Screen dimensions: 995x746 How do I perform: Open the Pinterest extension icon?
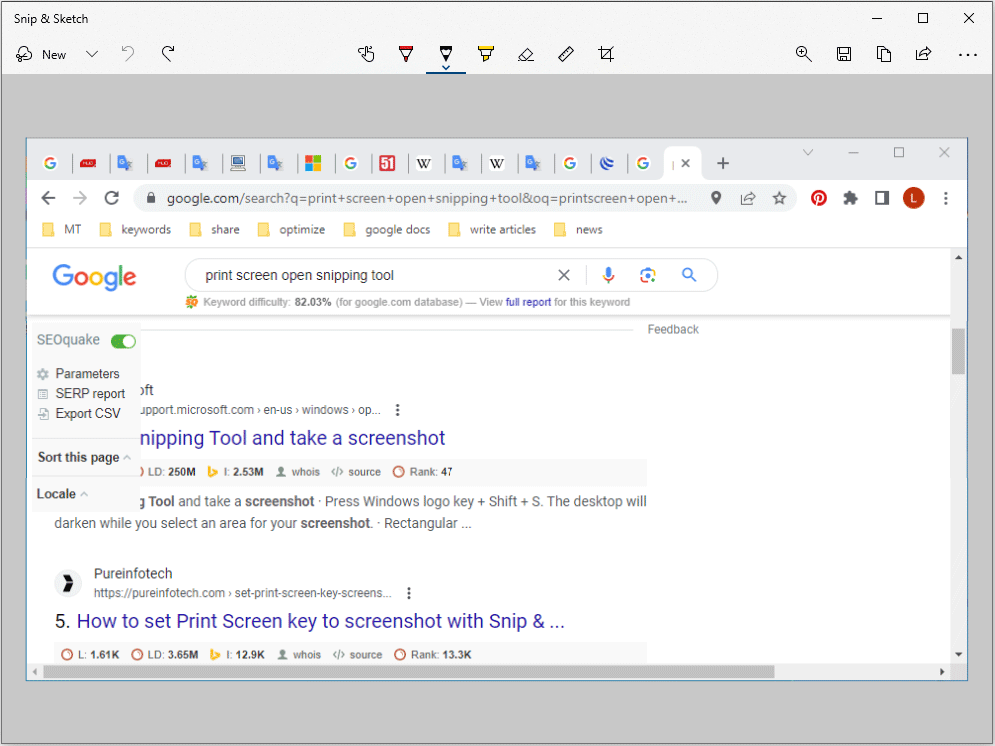(x=819, y=199)
